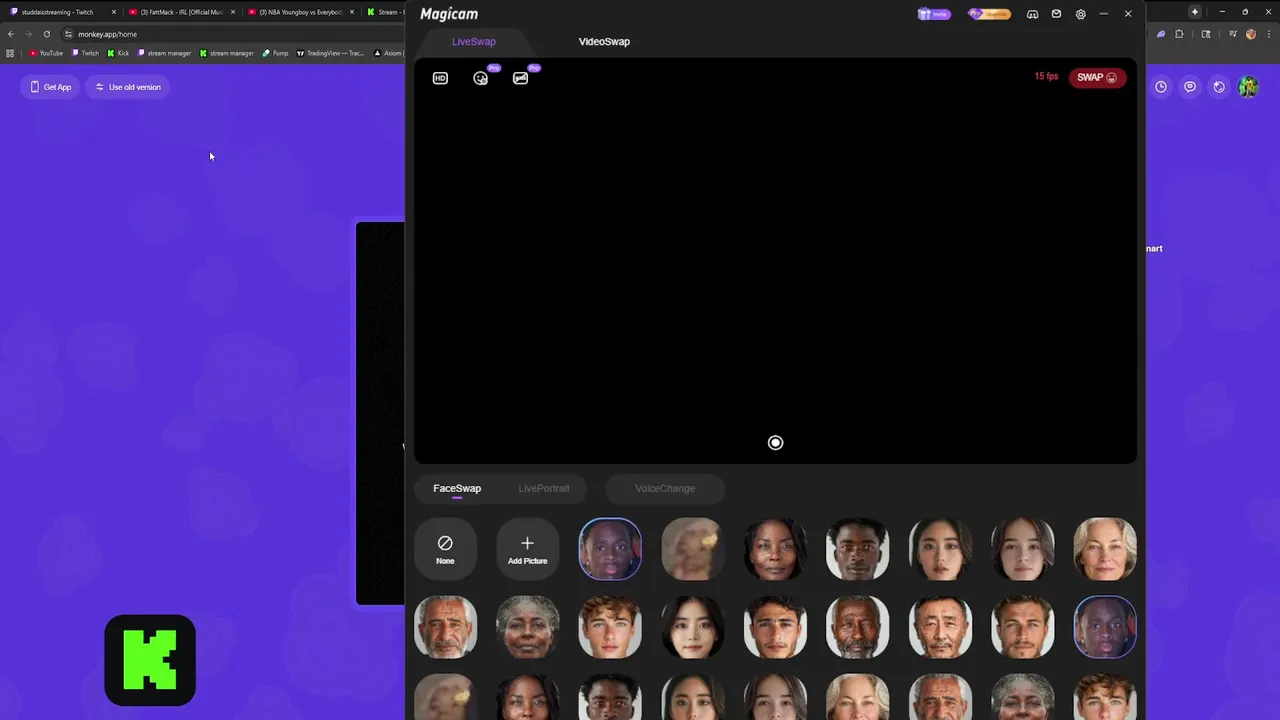The image size is (1280, 720).
Task: Open the history clock icon on Monkey page
Action: point(1161,87)
